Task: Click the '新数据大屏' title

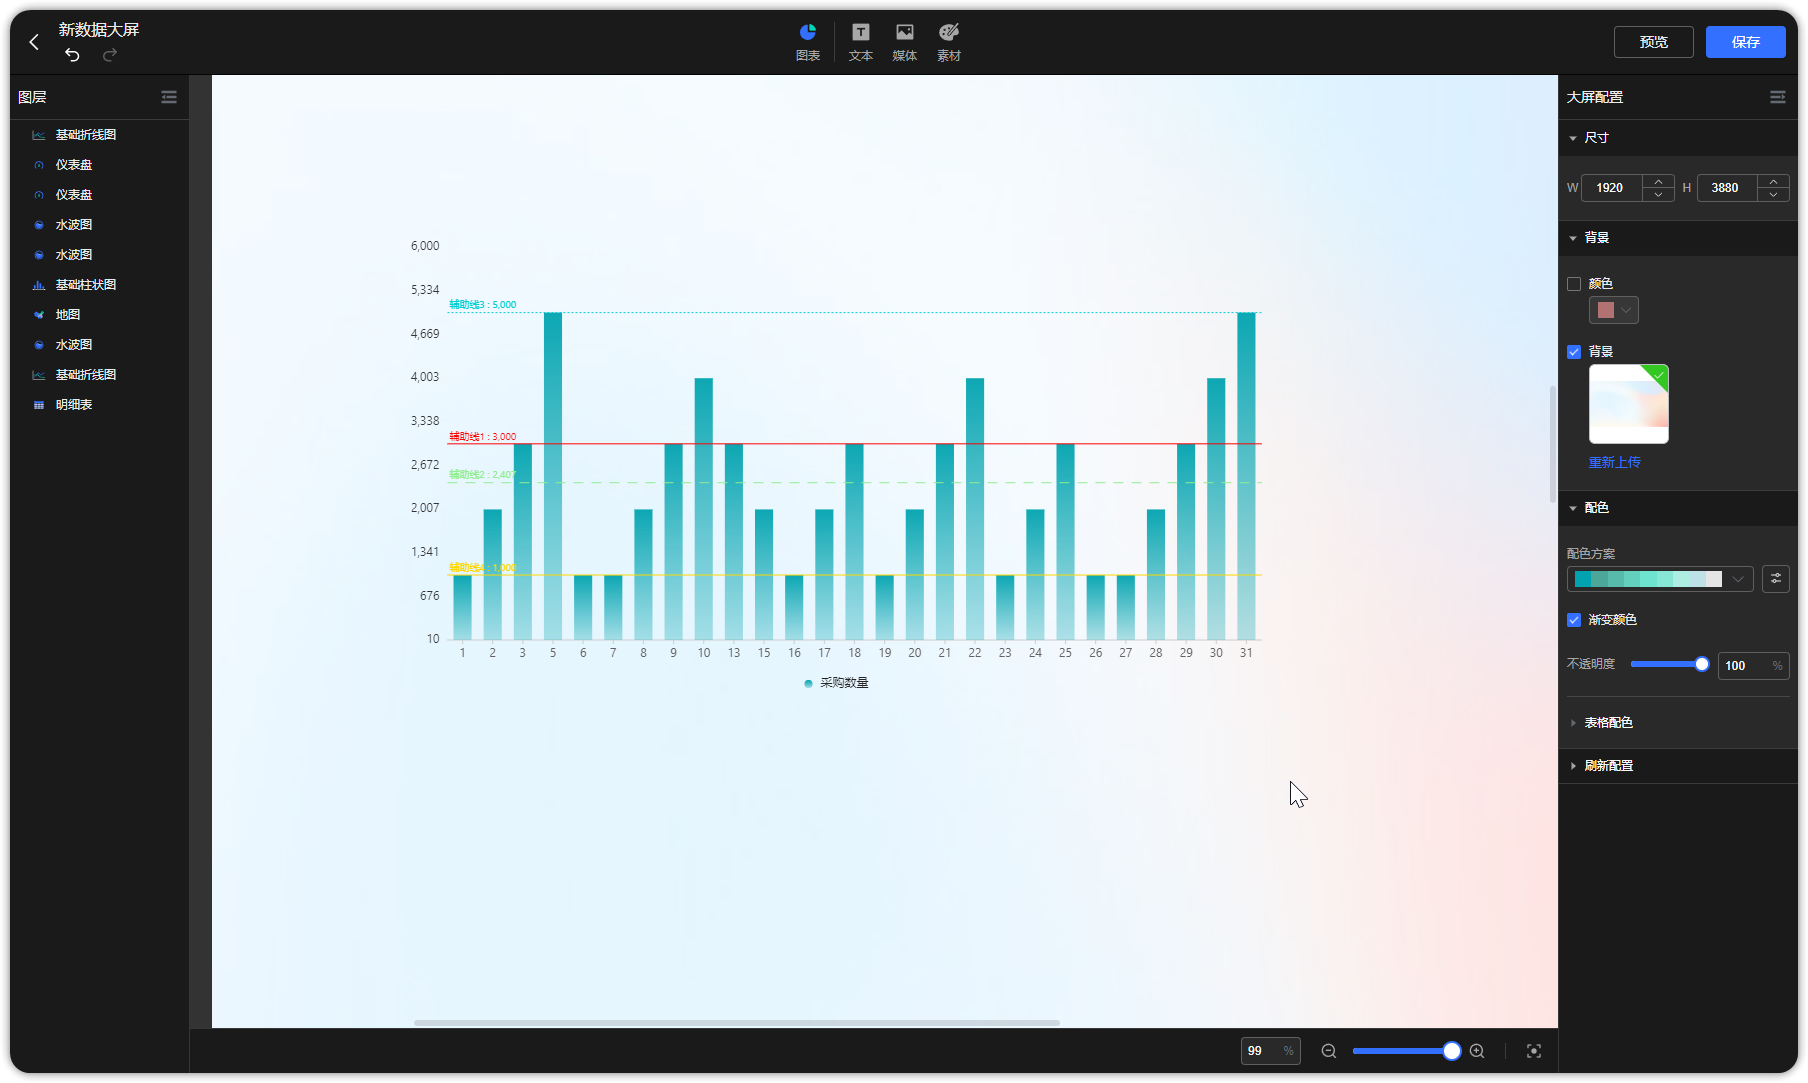Action: [99, 30]
